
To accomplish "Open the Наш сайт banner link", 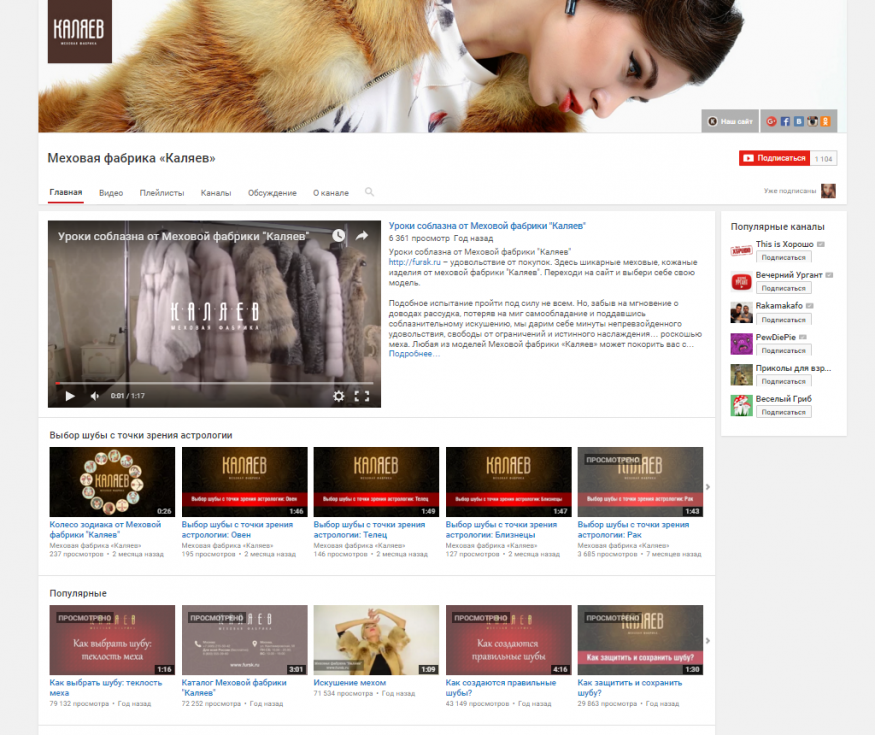I will pyautogui.click(x=730, y=121).
